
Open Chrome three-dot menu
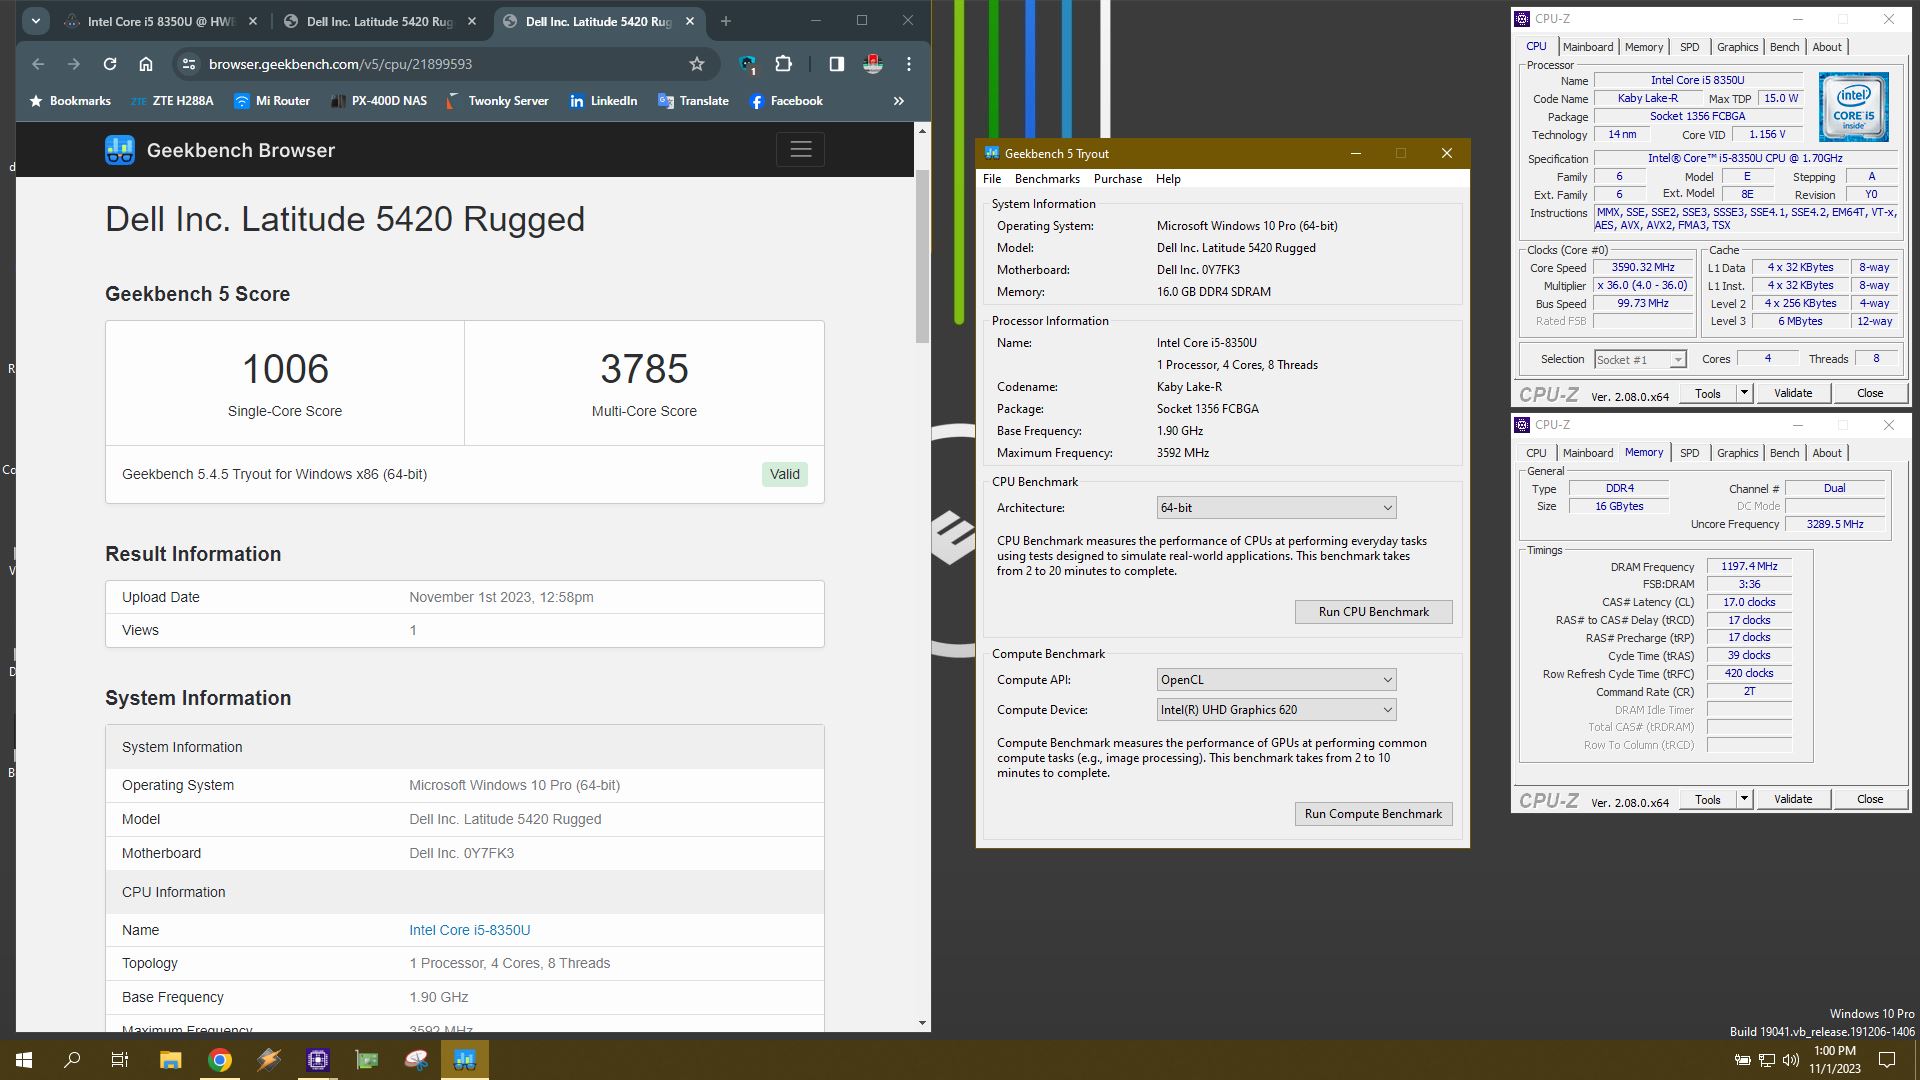[x=909, y=64]
